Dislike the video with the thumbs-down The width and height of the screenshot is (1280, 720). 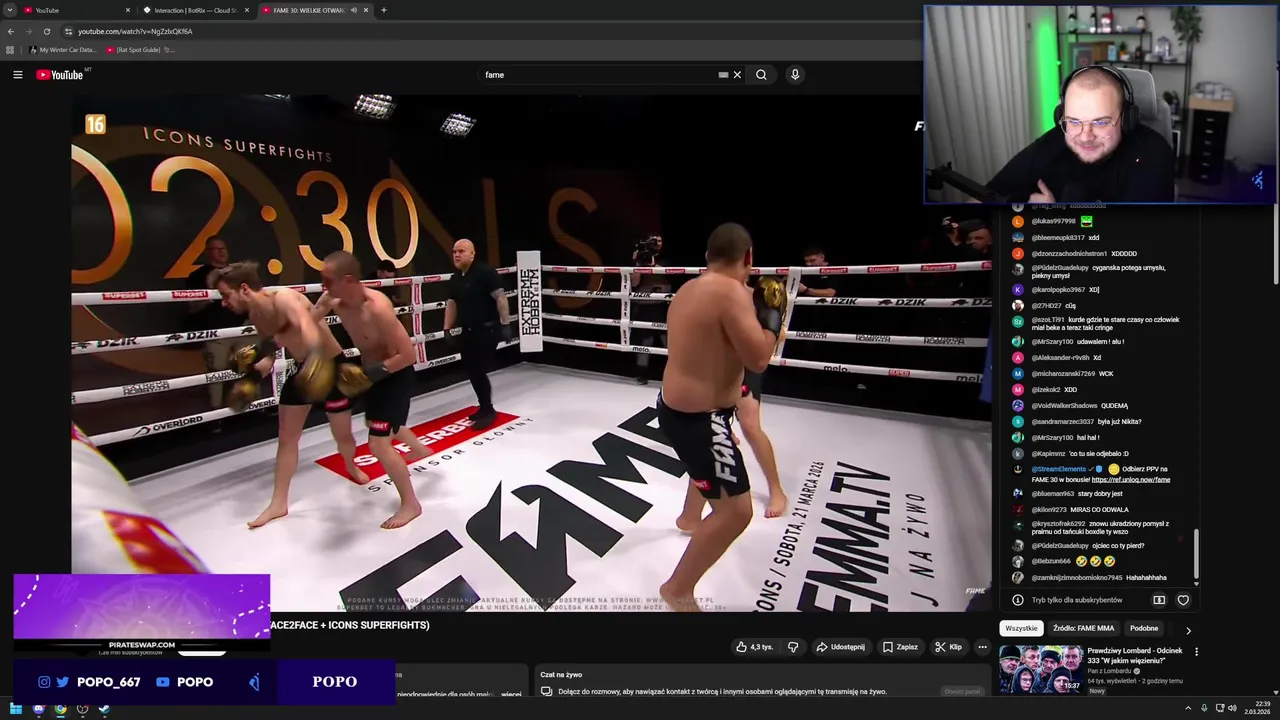793,647
